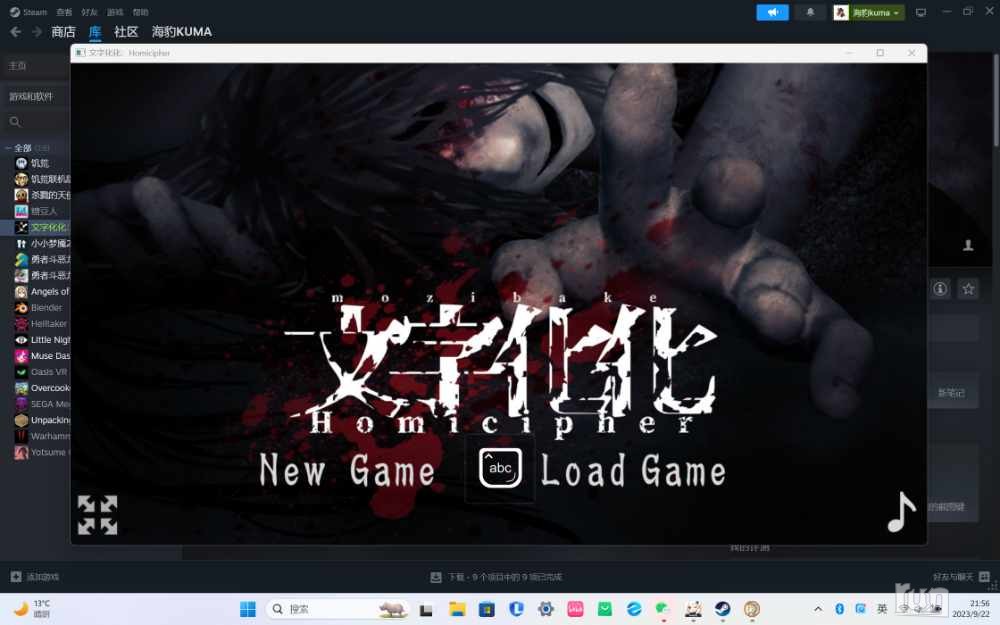The height and width of the screenshot is (625, 1000).
Task: Open Microsoft Store from the taskbar
Action: [x=487, y=609]
